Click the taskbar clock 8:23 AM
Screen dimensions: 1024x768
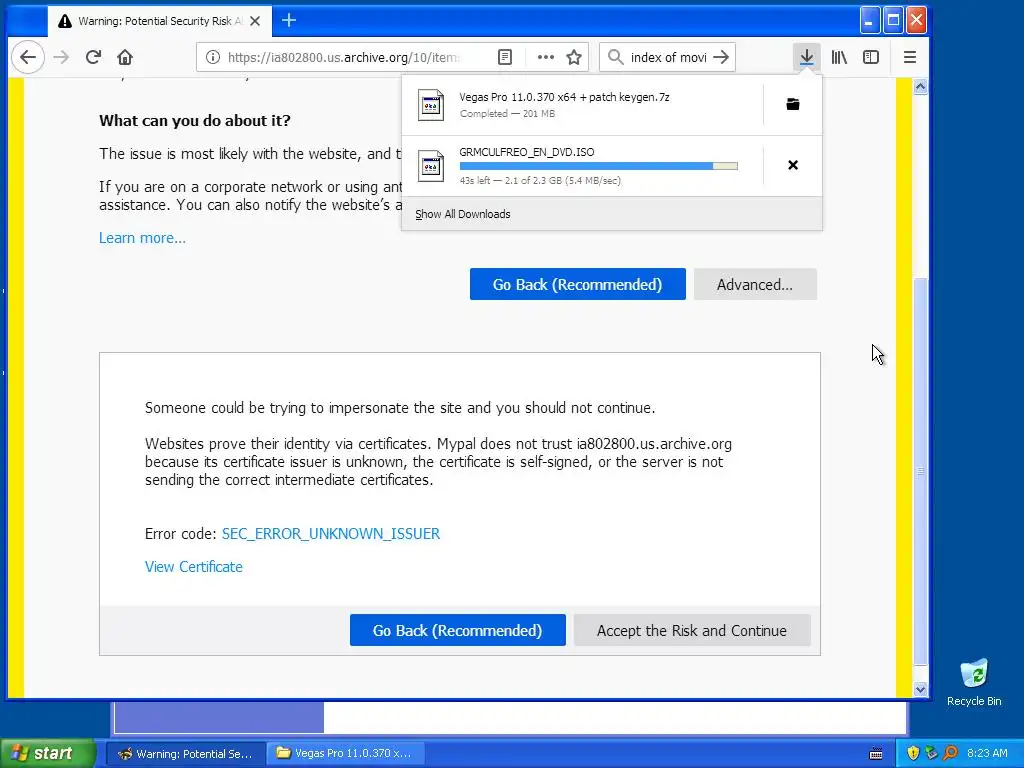[987, 754]
